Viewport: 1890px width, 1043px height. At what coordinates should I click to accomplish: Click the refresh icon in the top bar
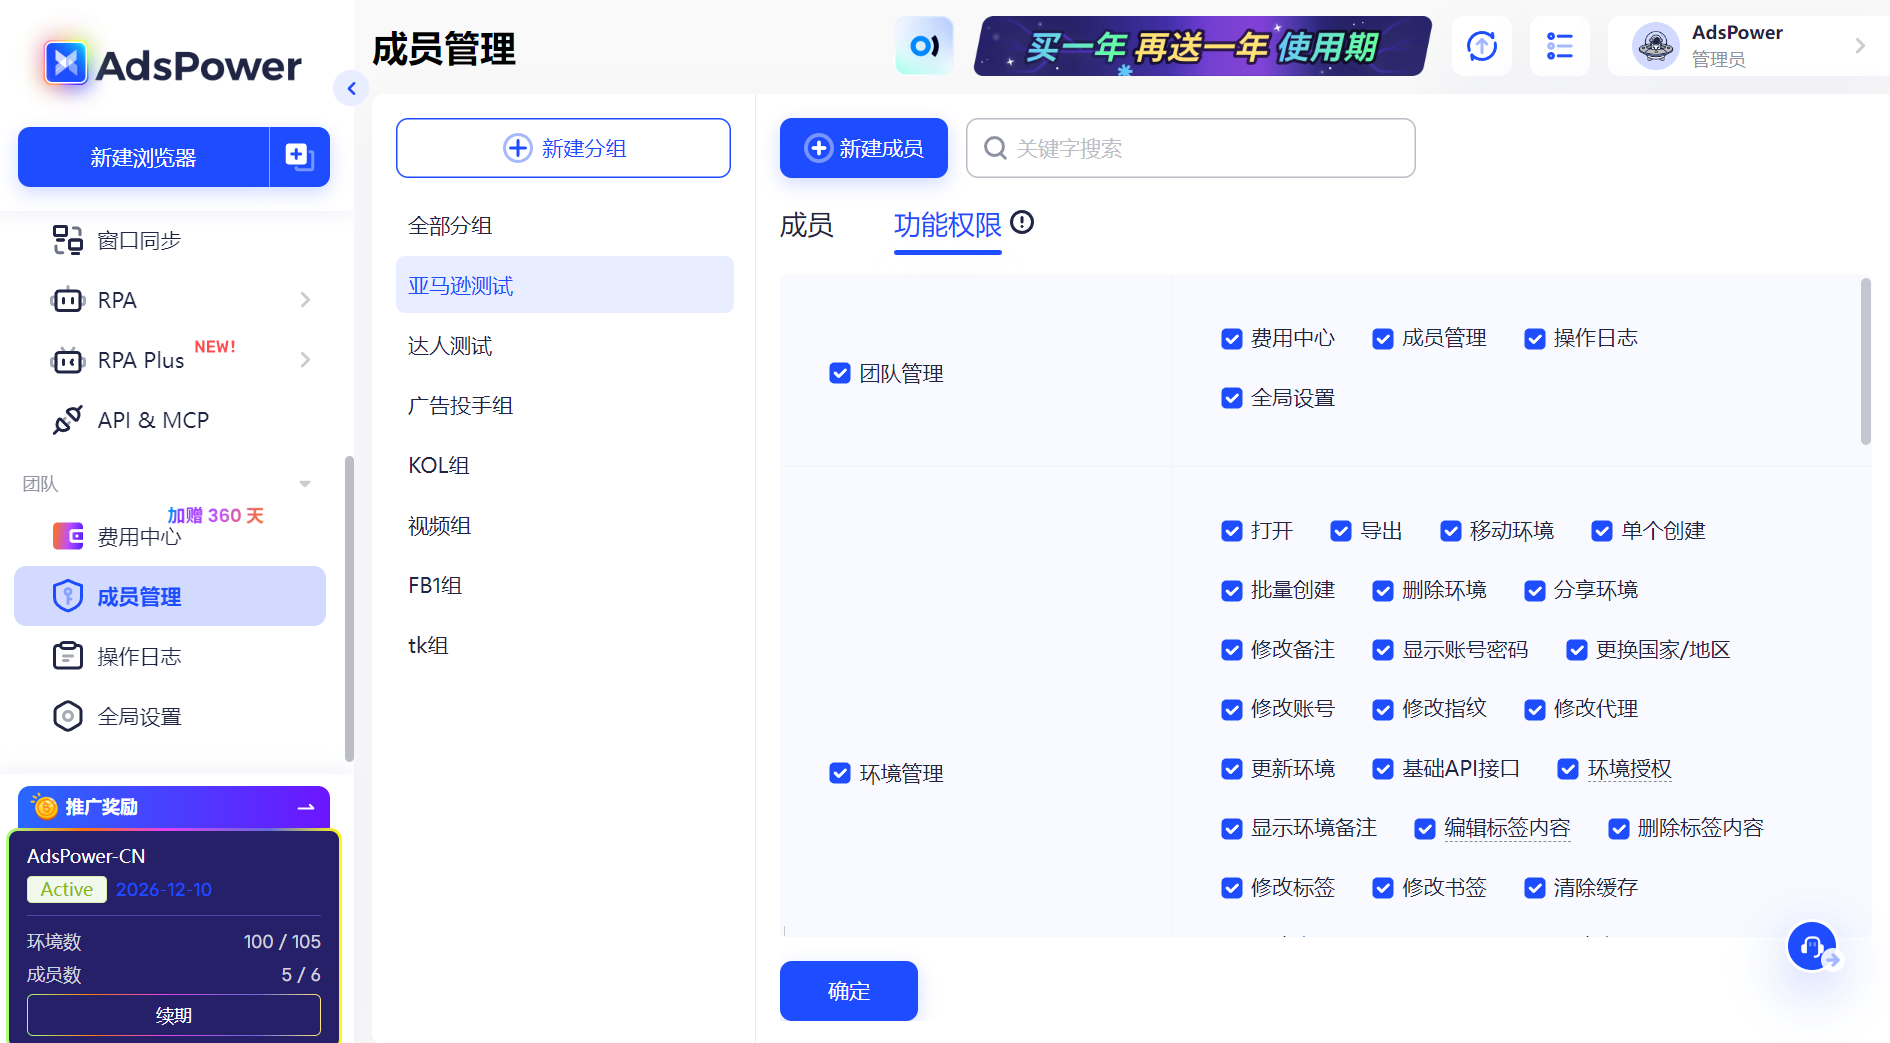tap(1481, 45)
